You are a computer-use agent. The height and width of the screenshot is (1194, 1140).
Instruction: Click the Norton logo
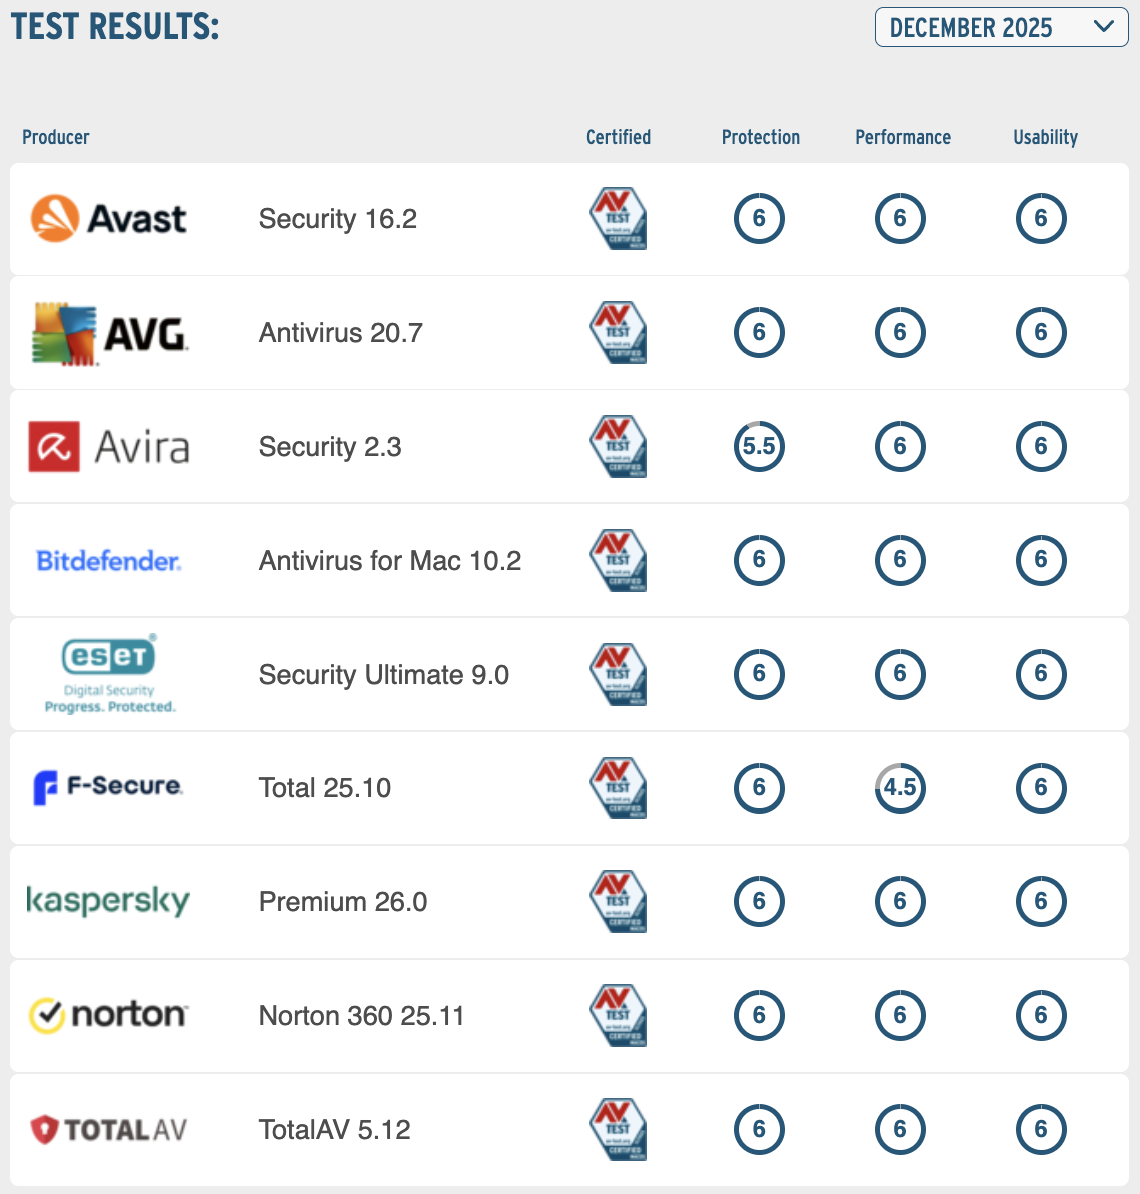point(108,1015)
